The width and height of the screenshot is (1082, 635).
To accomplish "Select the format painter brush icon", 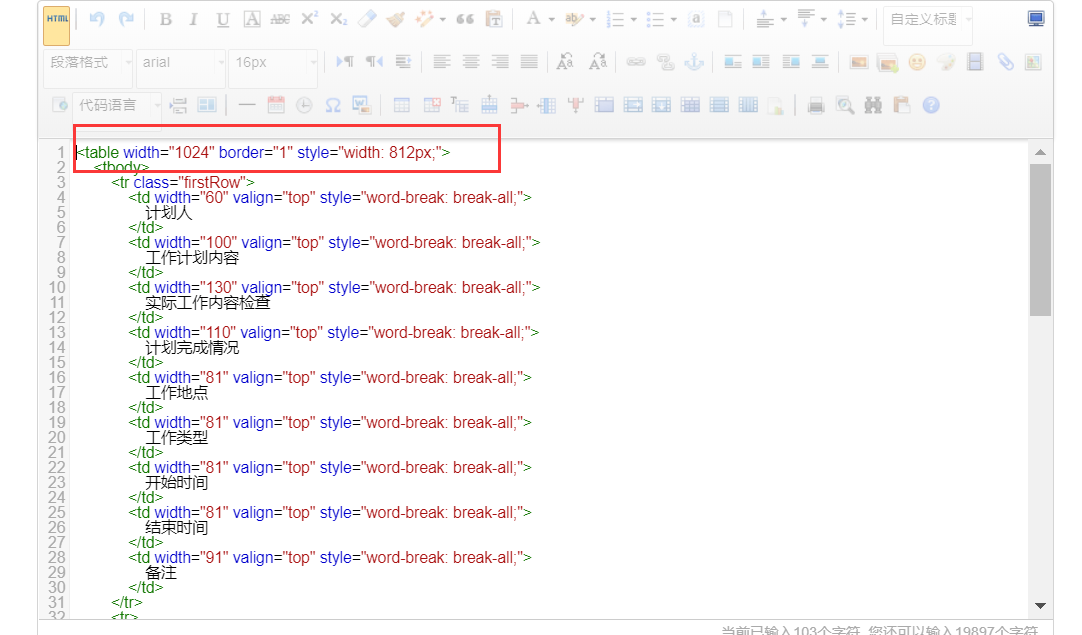I will tap(396, 19).
